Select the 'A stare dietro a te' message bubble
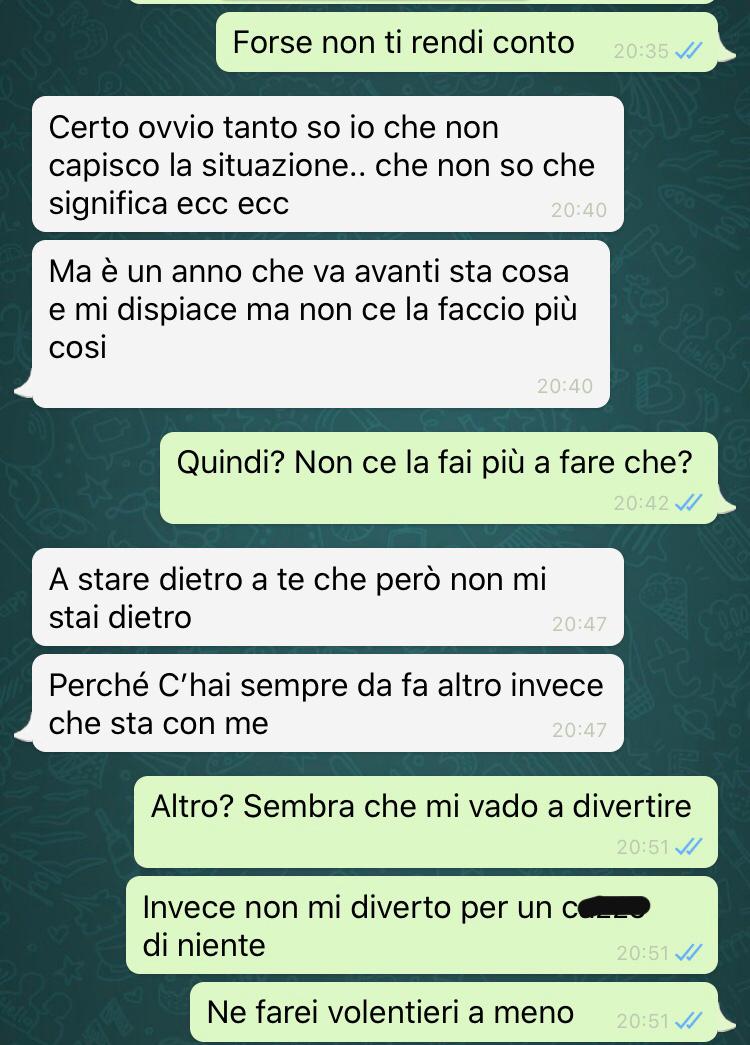Image resolution: width=750 pixels, height=1045 pixels. click(x=328, y=597)
